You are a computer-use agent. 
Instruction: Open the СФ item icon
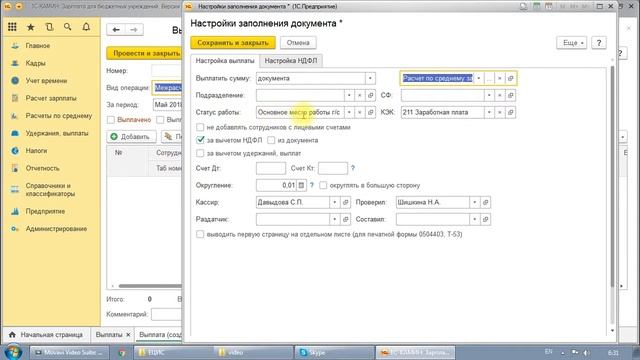pyautogui.click(x=510, y=96)
